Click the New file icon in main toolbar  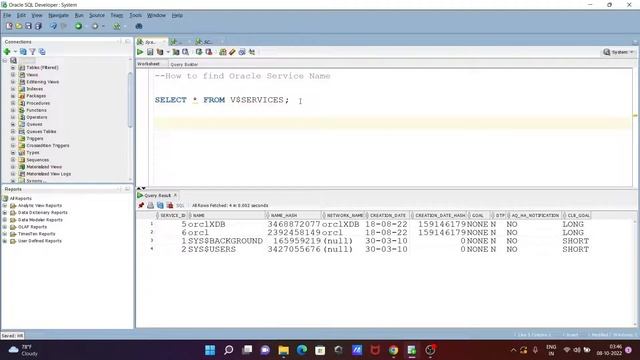(x=9, y=26)
